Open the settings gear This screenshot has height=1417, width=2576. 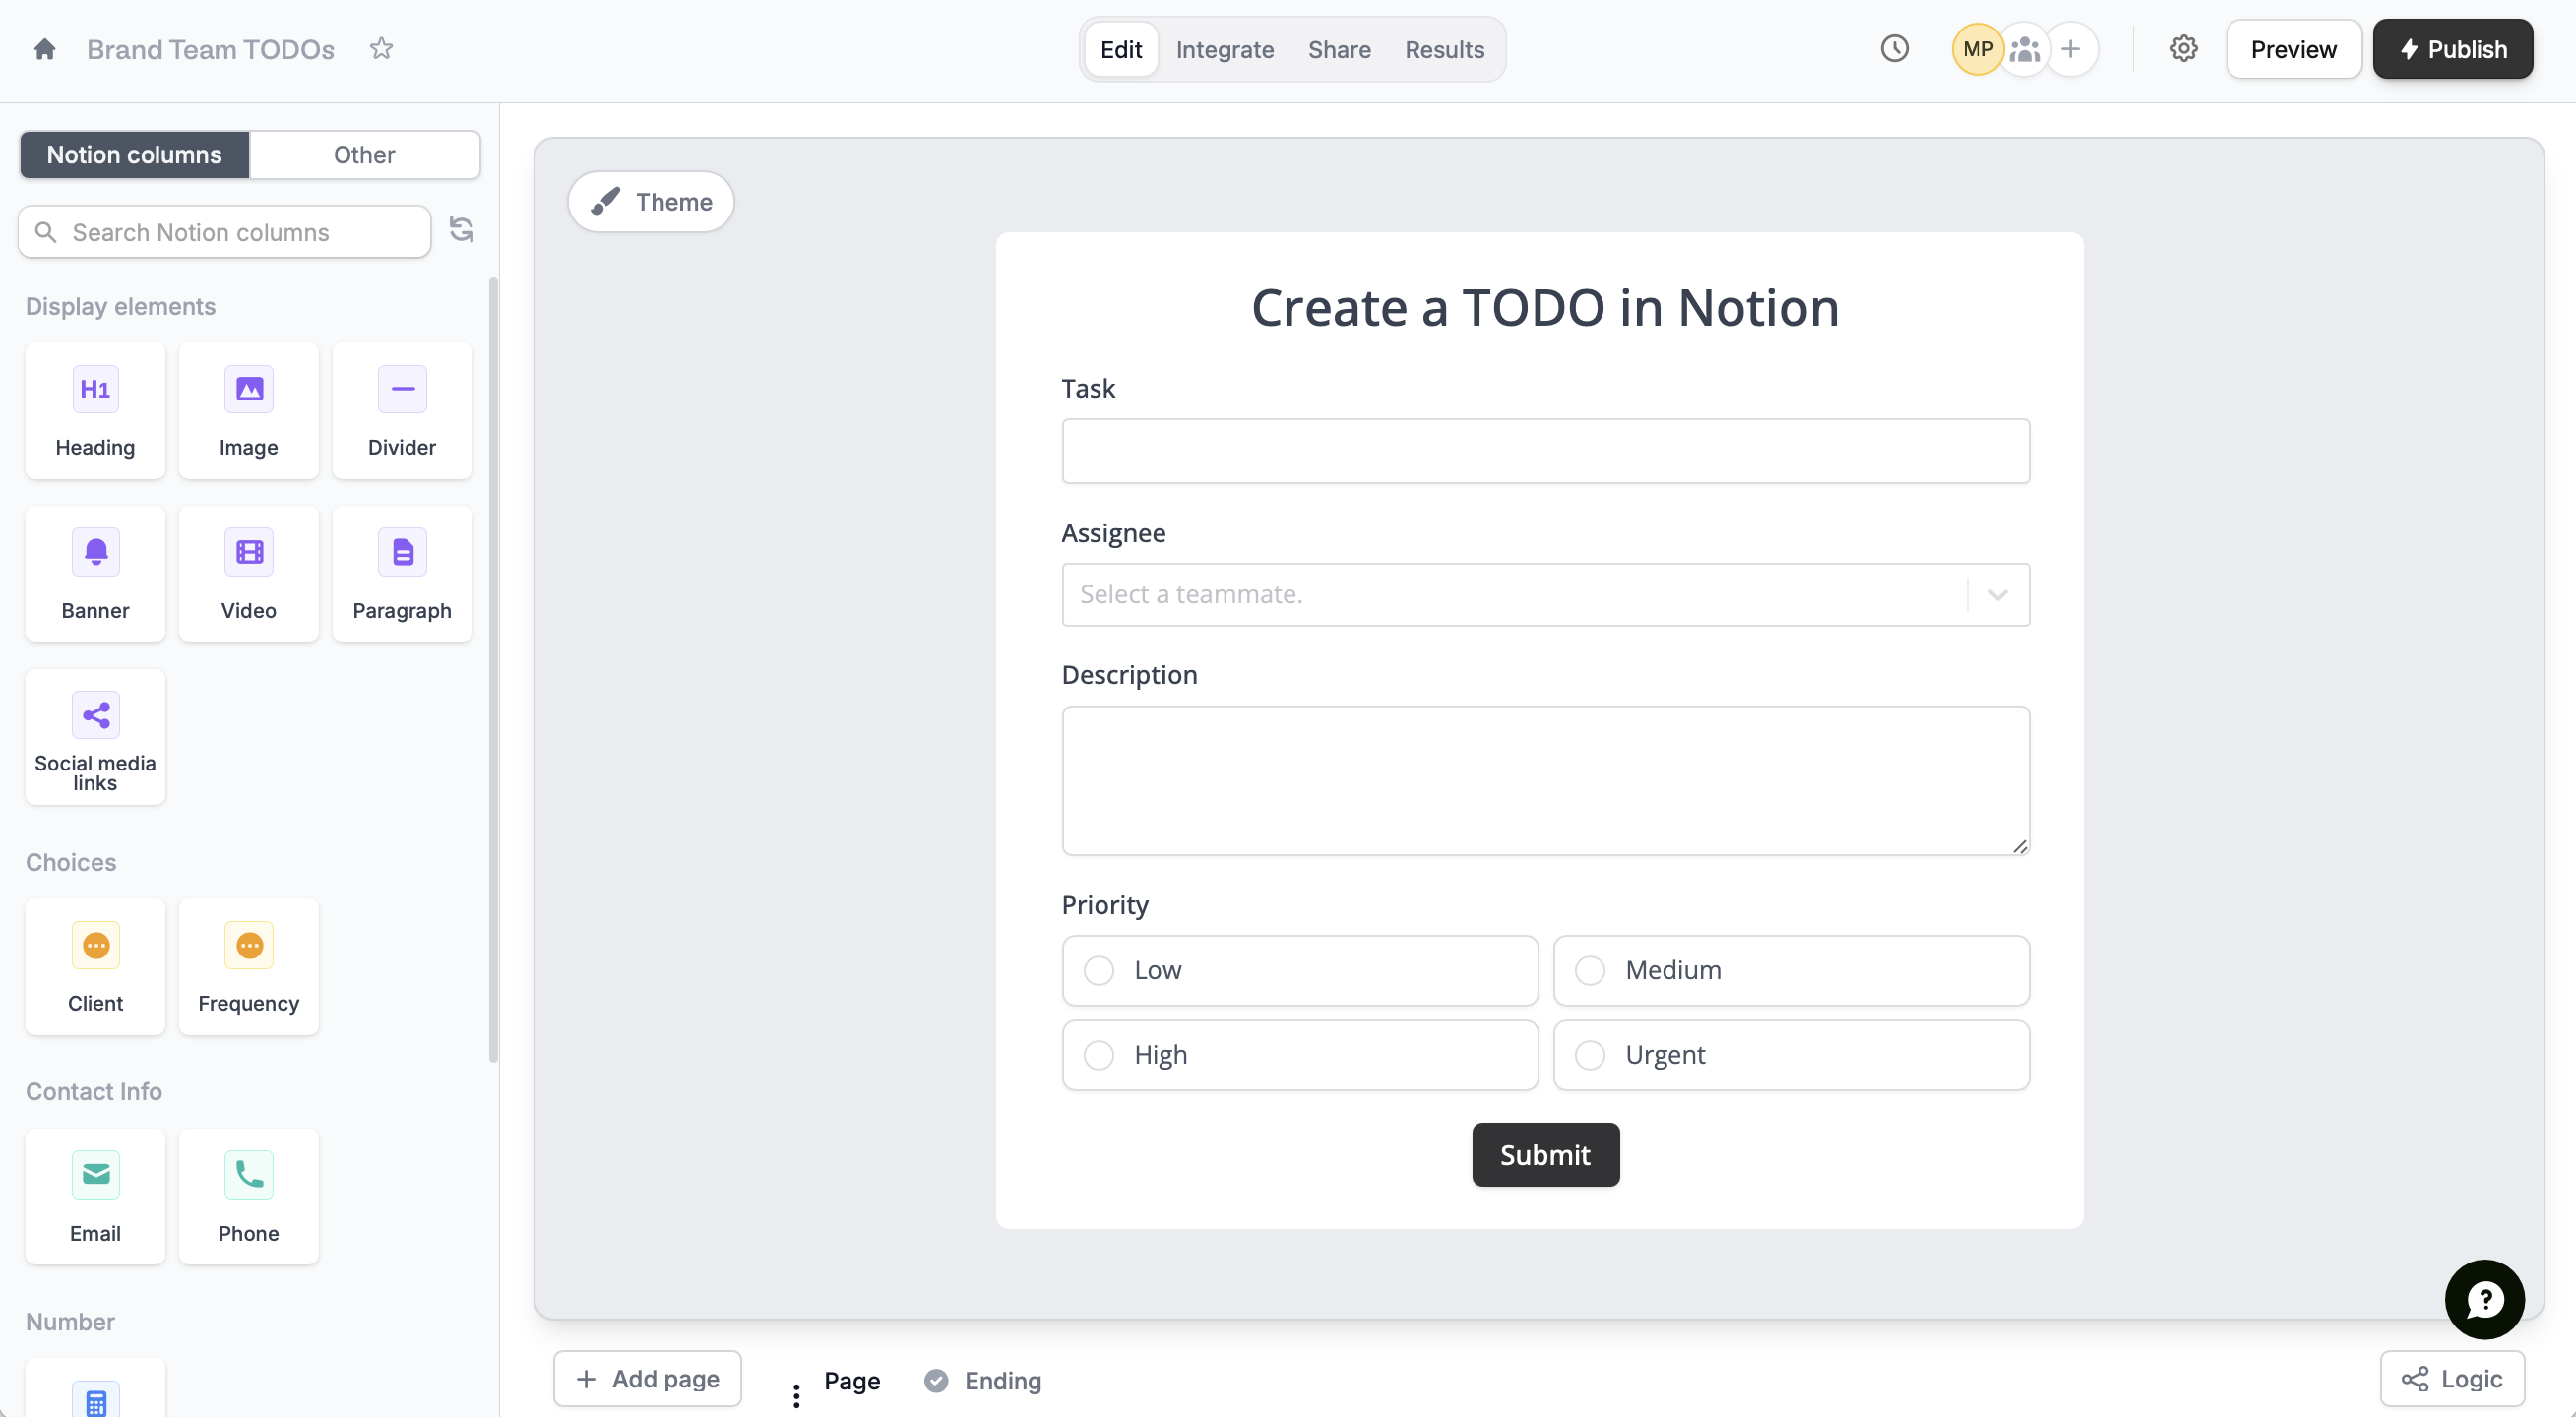point(2183,49)
